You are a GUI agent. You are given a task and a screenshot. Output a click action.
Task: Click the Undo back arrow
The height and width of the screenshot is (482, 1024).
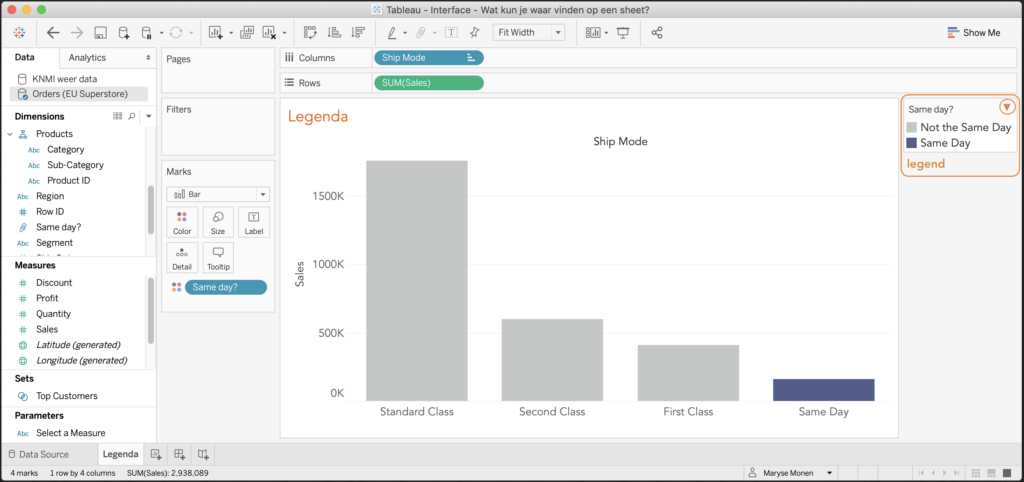(x=53, y=33)
